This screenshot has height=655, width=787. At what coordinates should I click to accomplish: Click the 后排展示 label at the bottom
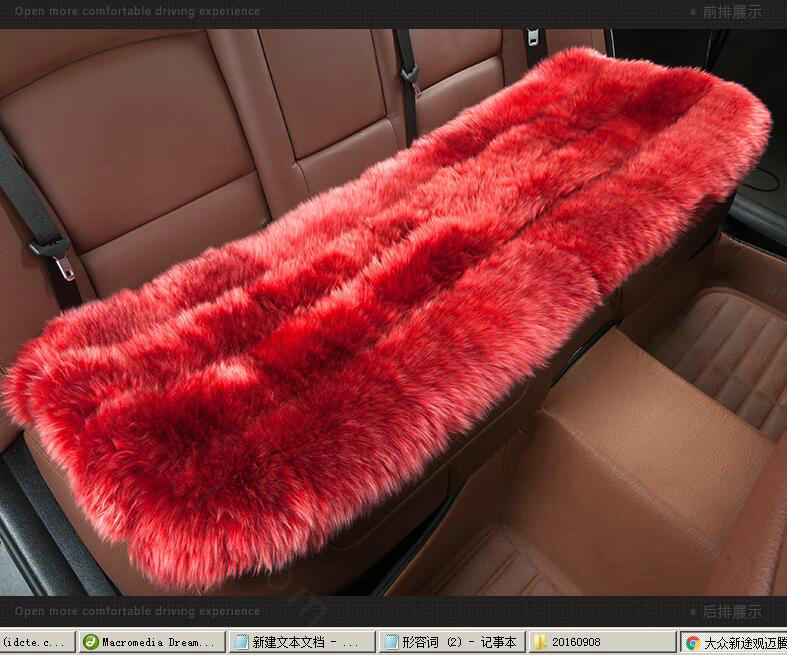click(x=732, y=612)
